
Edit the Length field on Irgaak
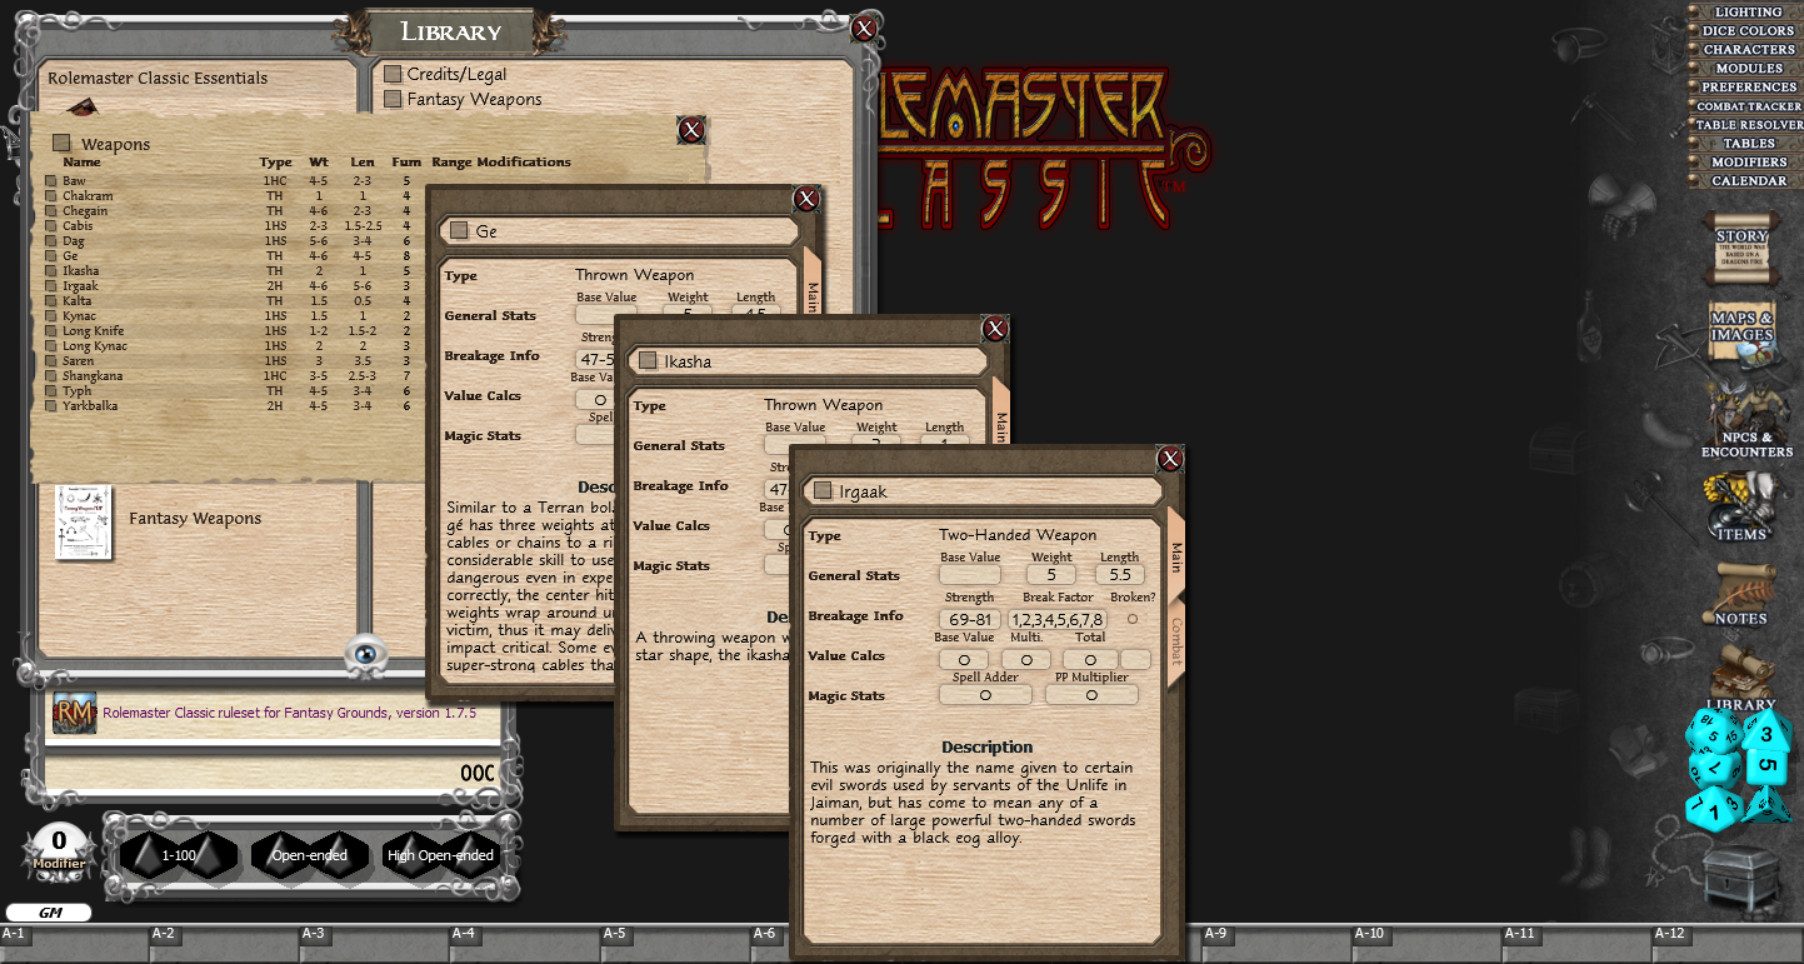1120,574
